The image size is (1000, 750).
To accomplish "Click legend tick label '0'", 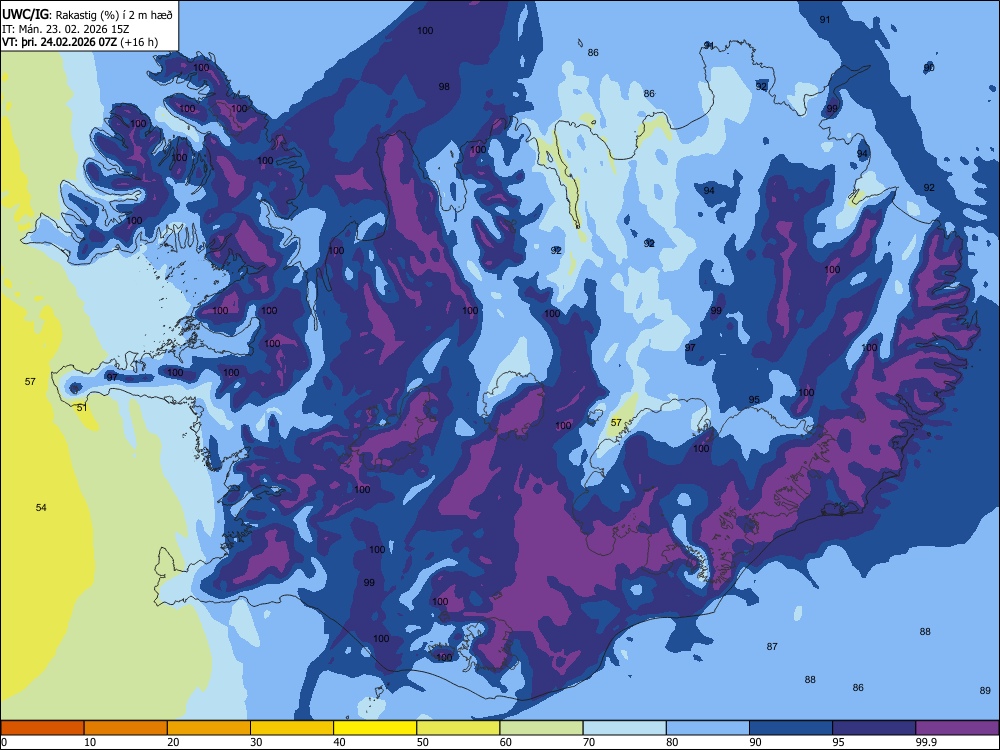I will pos(4,742).
